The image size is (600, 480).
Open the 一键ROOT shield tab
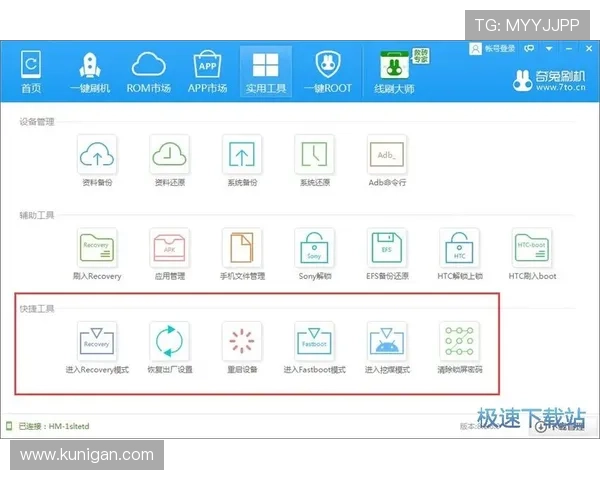pyautogui.click(x=328, y=72)
